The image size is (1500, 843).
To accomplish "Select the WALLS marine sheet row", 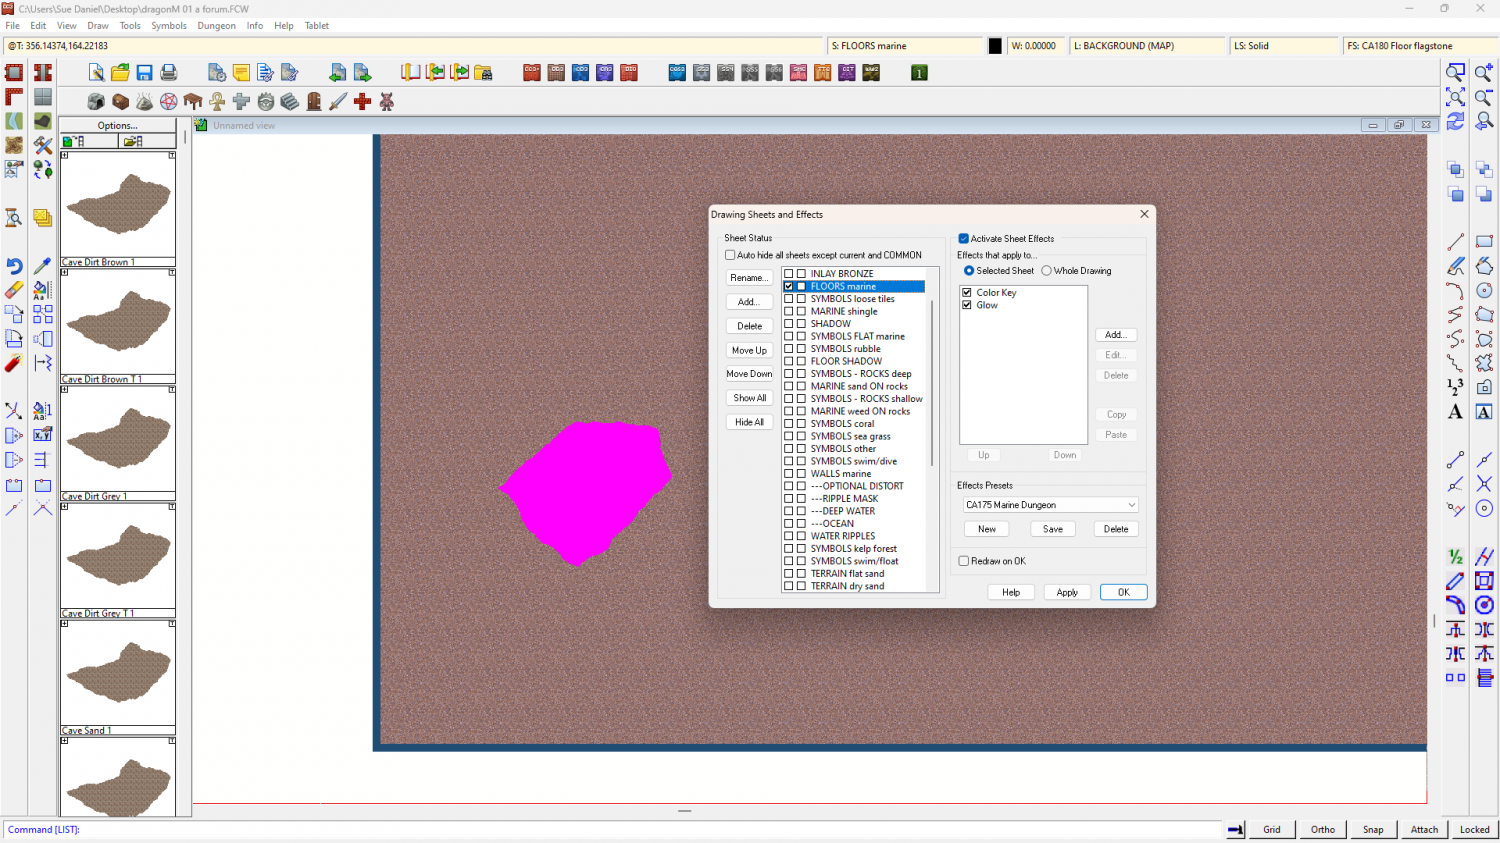I will (x=853, y=474).
